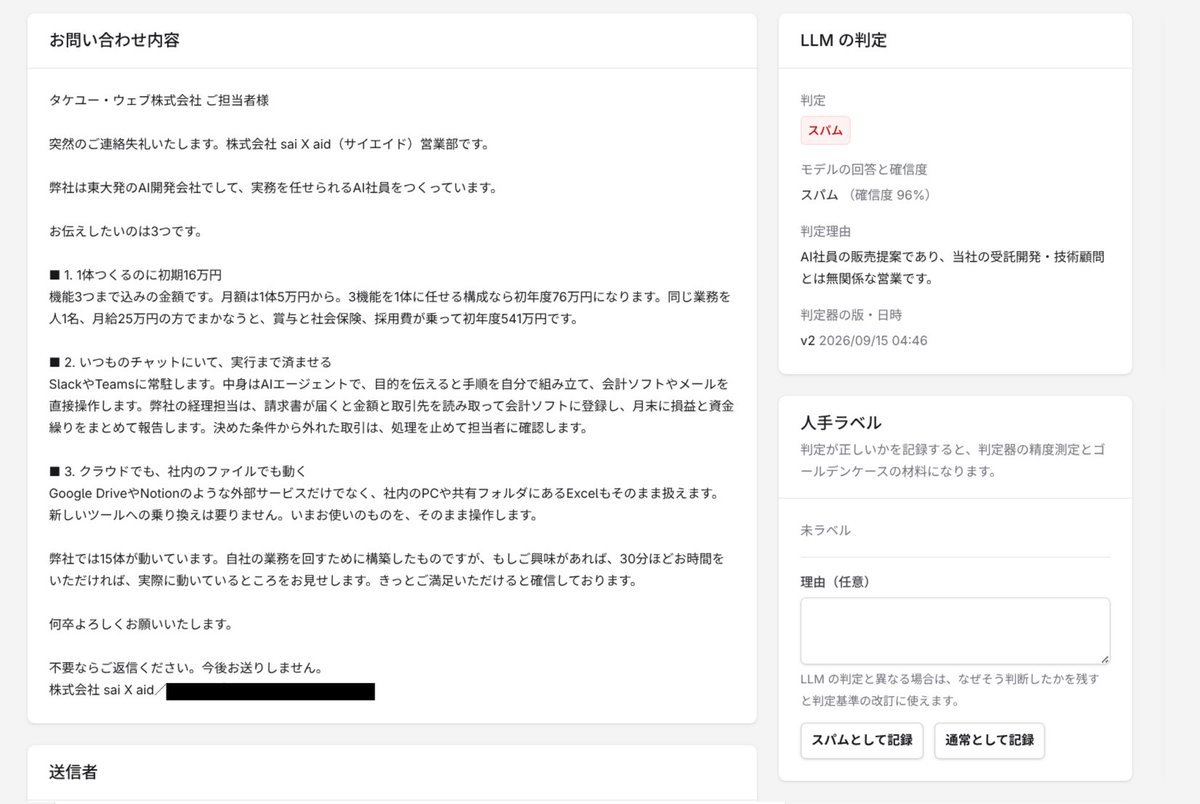
Task: Click the 送信者 section heading
Action: pos(73,771)
